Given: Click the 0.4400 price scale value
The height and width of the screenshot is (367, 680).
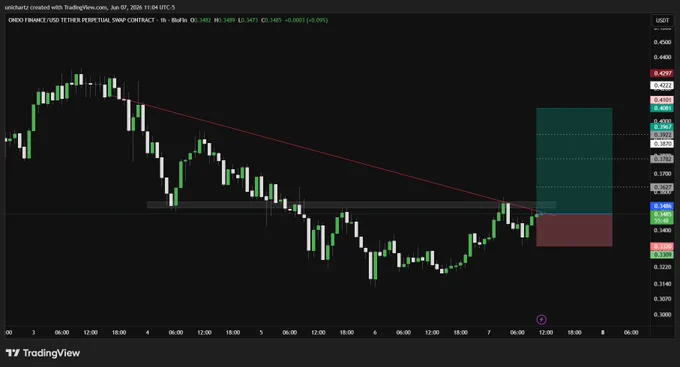Looking at the screenshot, I should click(662, 57).
